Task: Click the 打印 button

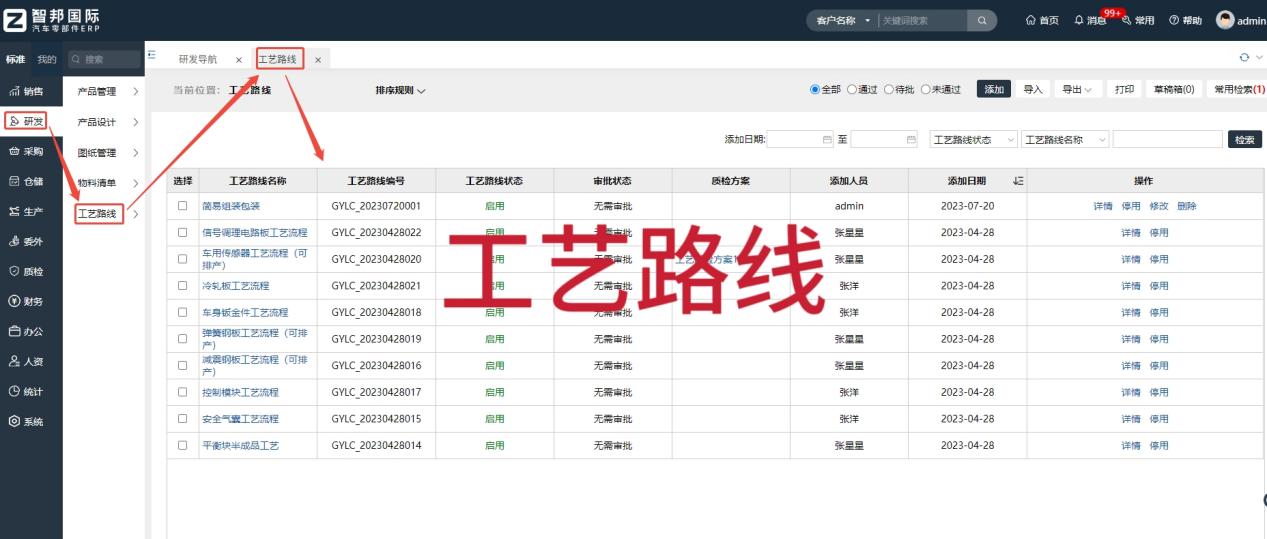Action: [x=1125, y=89]
